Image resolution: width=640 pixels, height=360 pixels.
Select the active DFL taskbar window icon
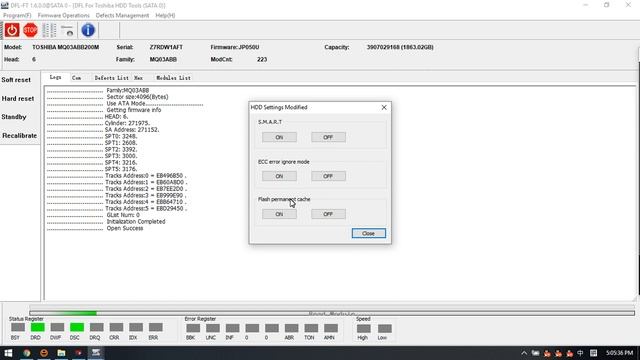(96, 353)
